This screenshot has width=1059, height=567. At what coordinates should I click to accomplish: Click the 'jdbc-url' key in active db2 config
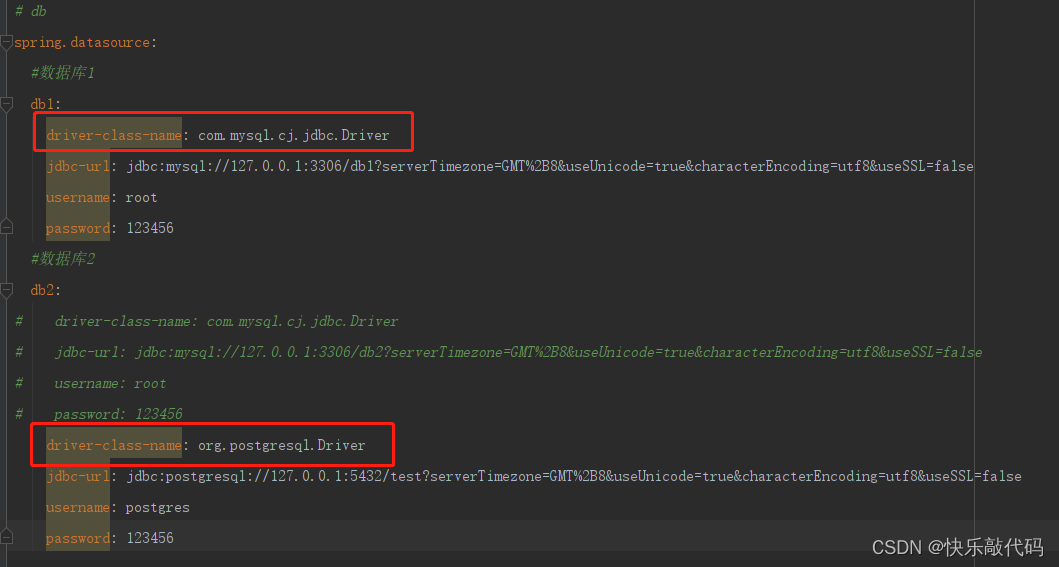pyautogui.click(x=78, y=477)
